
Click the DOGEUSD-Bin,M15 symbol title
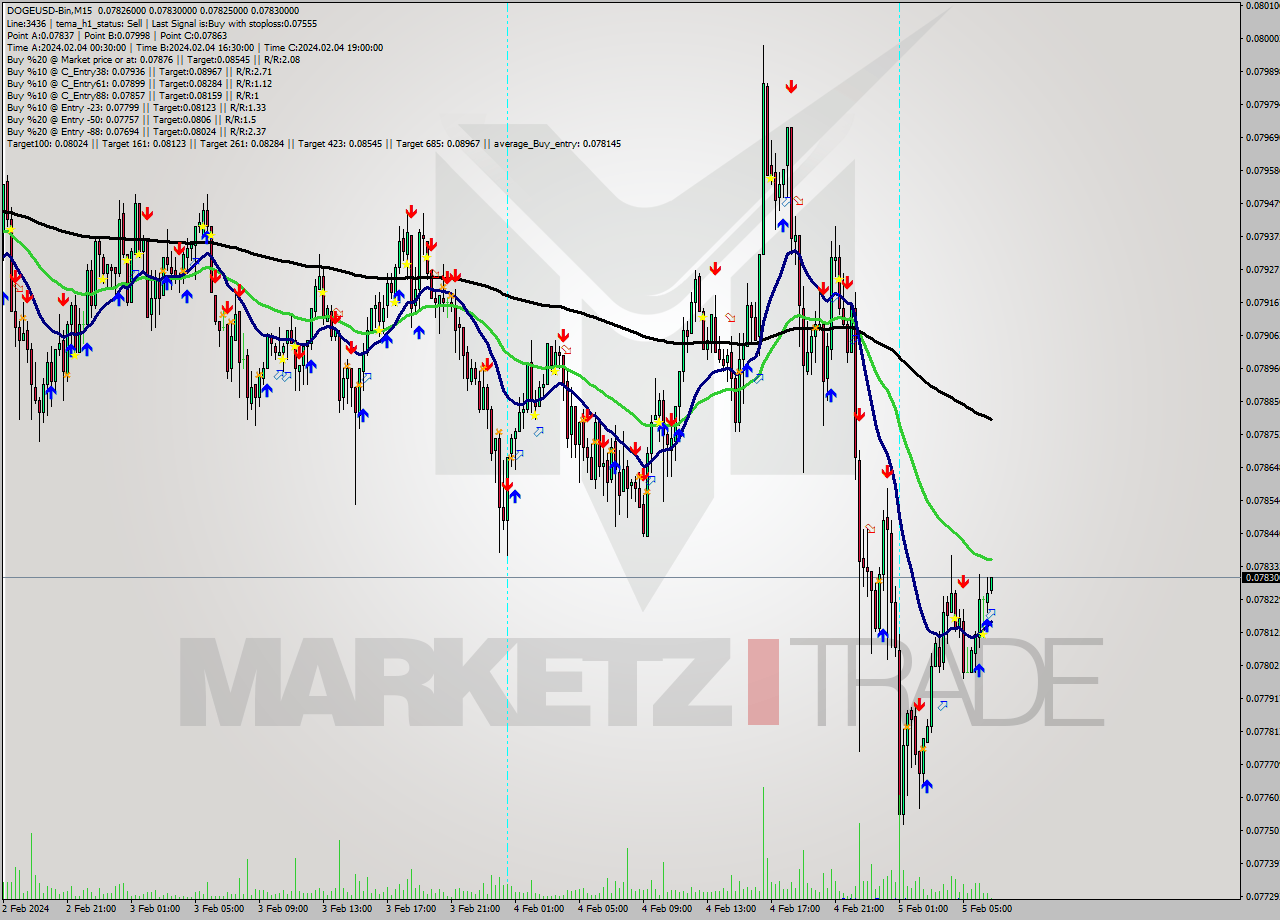pos(49,11)
